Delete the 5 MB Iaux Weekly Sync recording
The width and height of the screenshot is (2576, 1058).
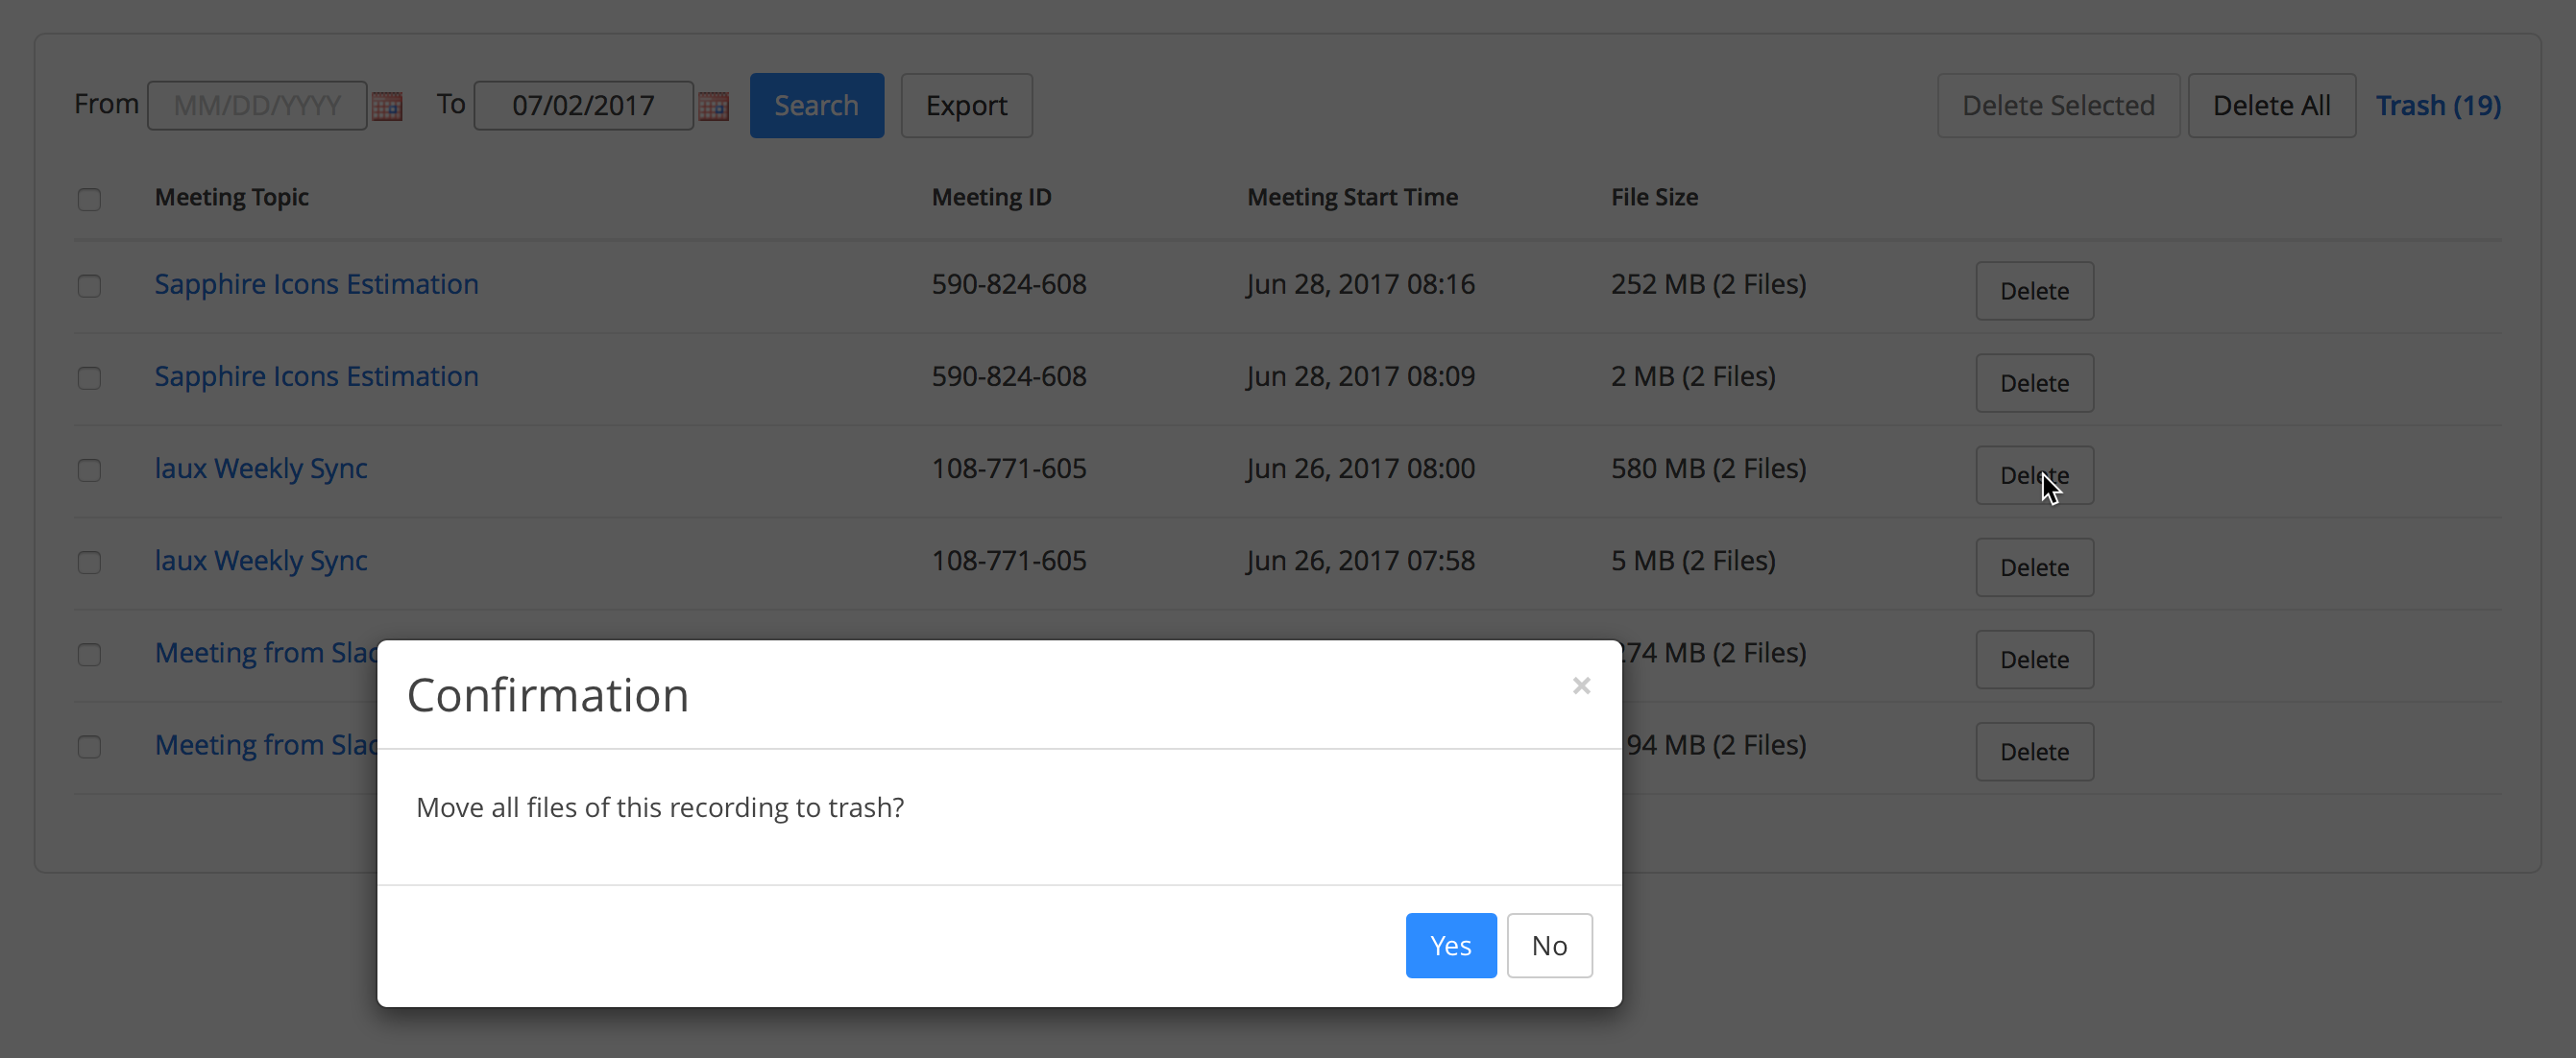click(2033, 567)
